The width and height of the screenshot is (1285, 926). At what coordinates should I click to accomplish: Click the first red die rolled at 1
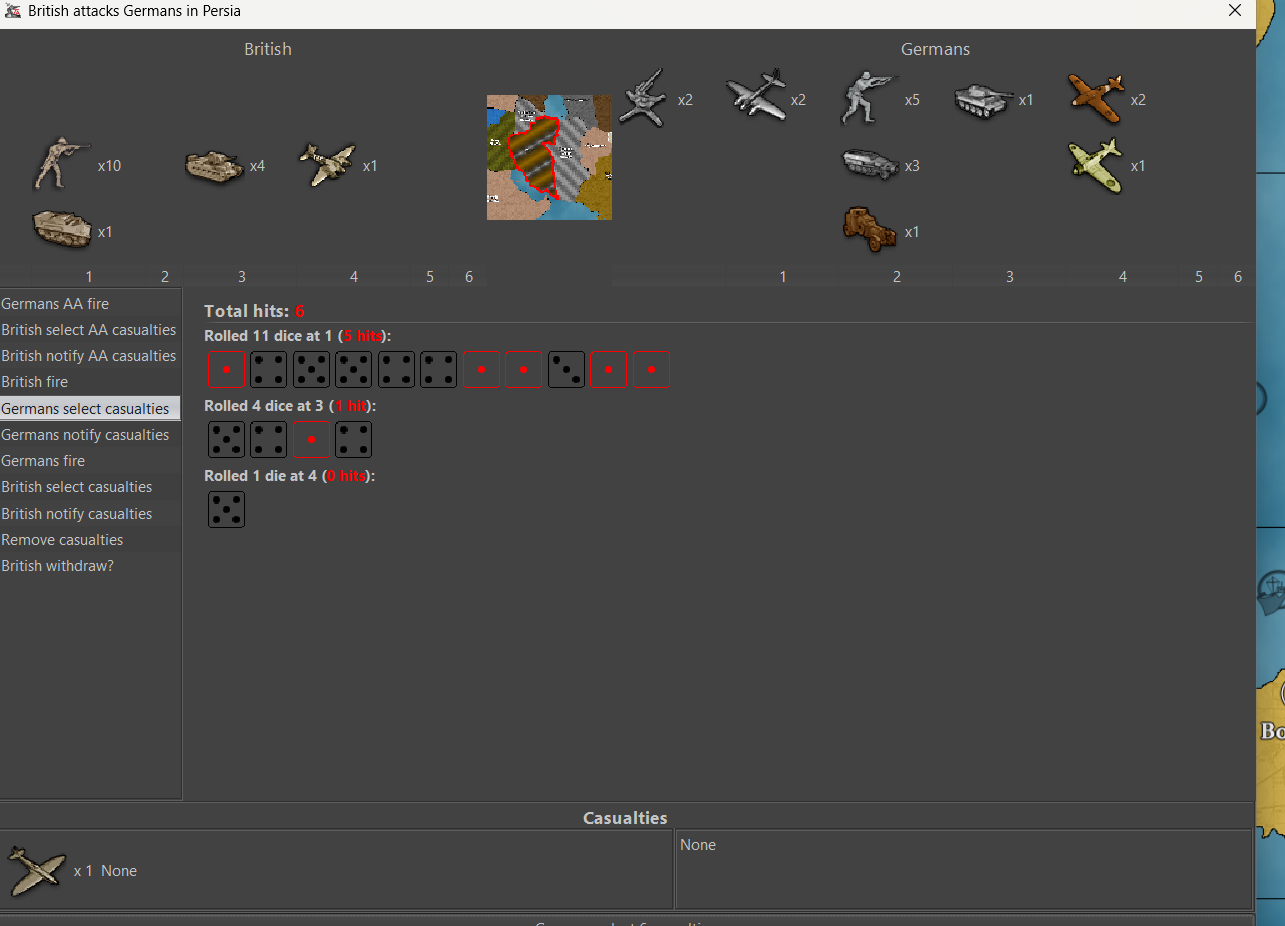(x=226, y=369)
